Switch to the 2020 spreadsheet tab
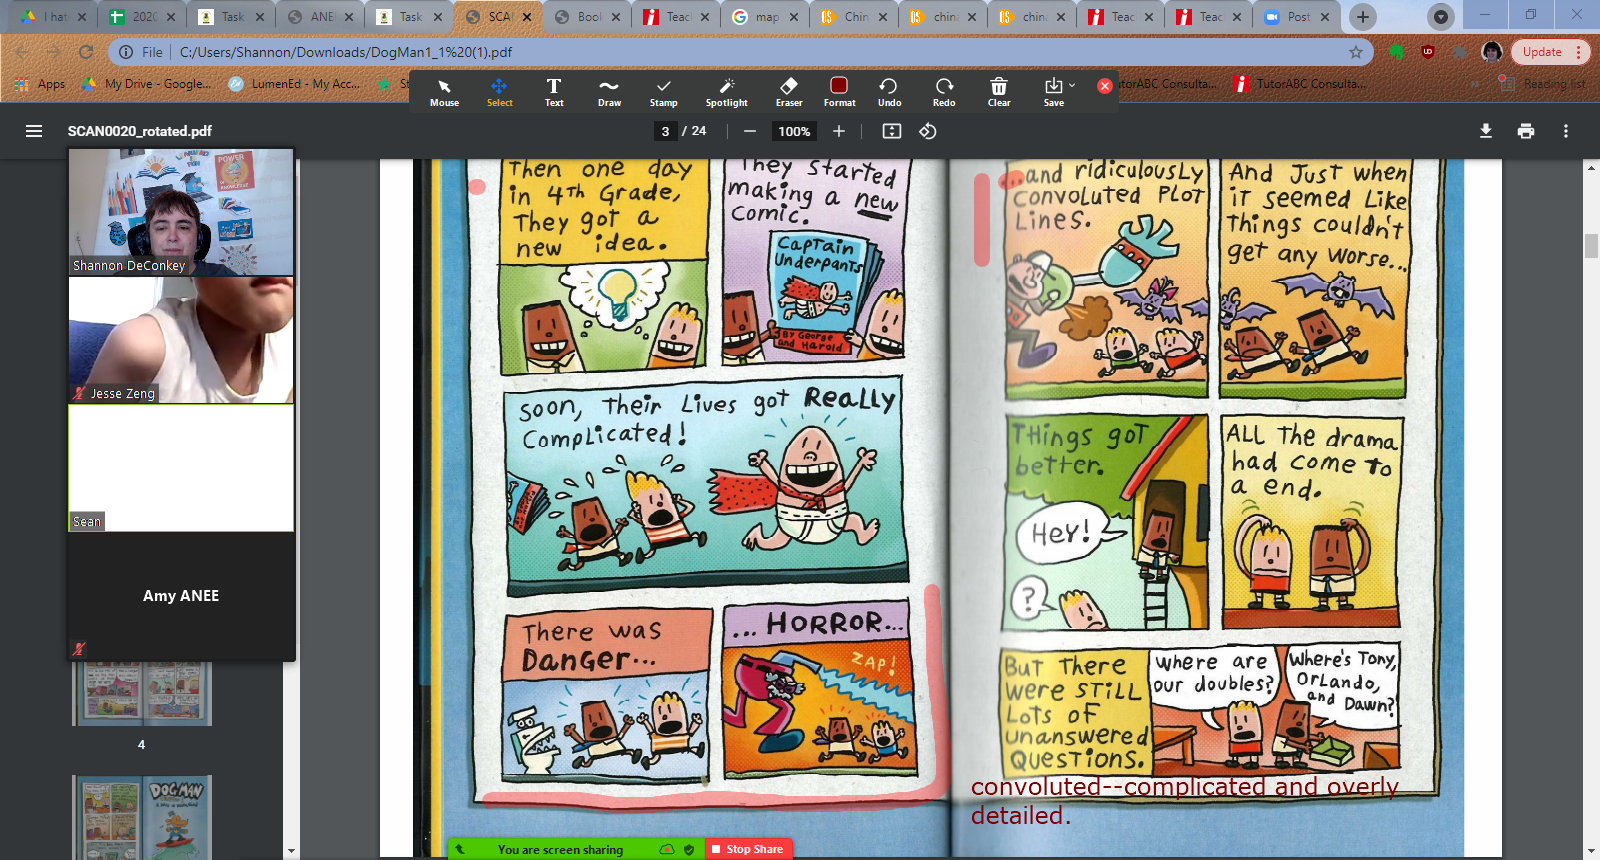The height and width of the screenshot is (860, 1600). [x=144, y=16]
